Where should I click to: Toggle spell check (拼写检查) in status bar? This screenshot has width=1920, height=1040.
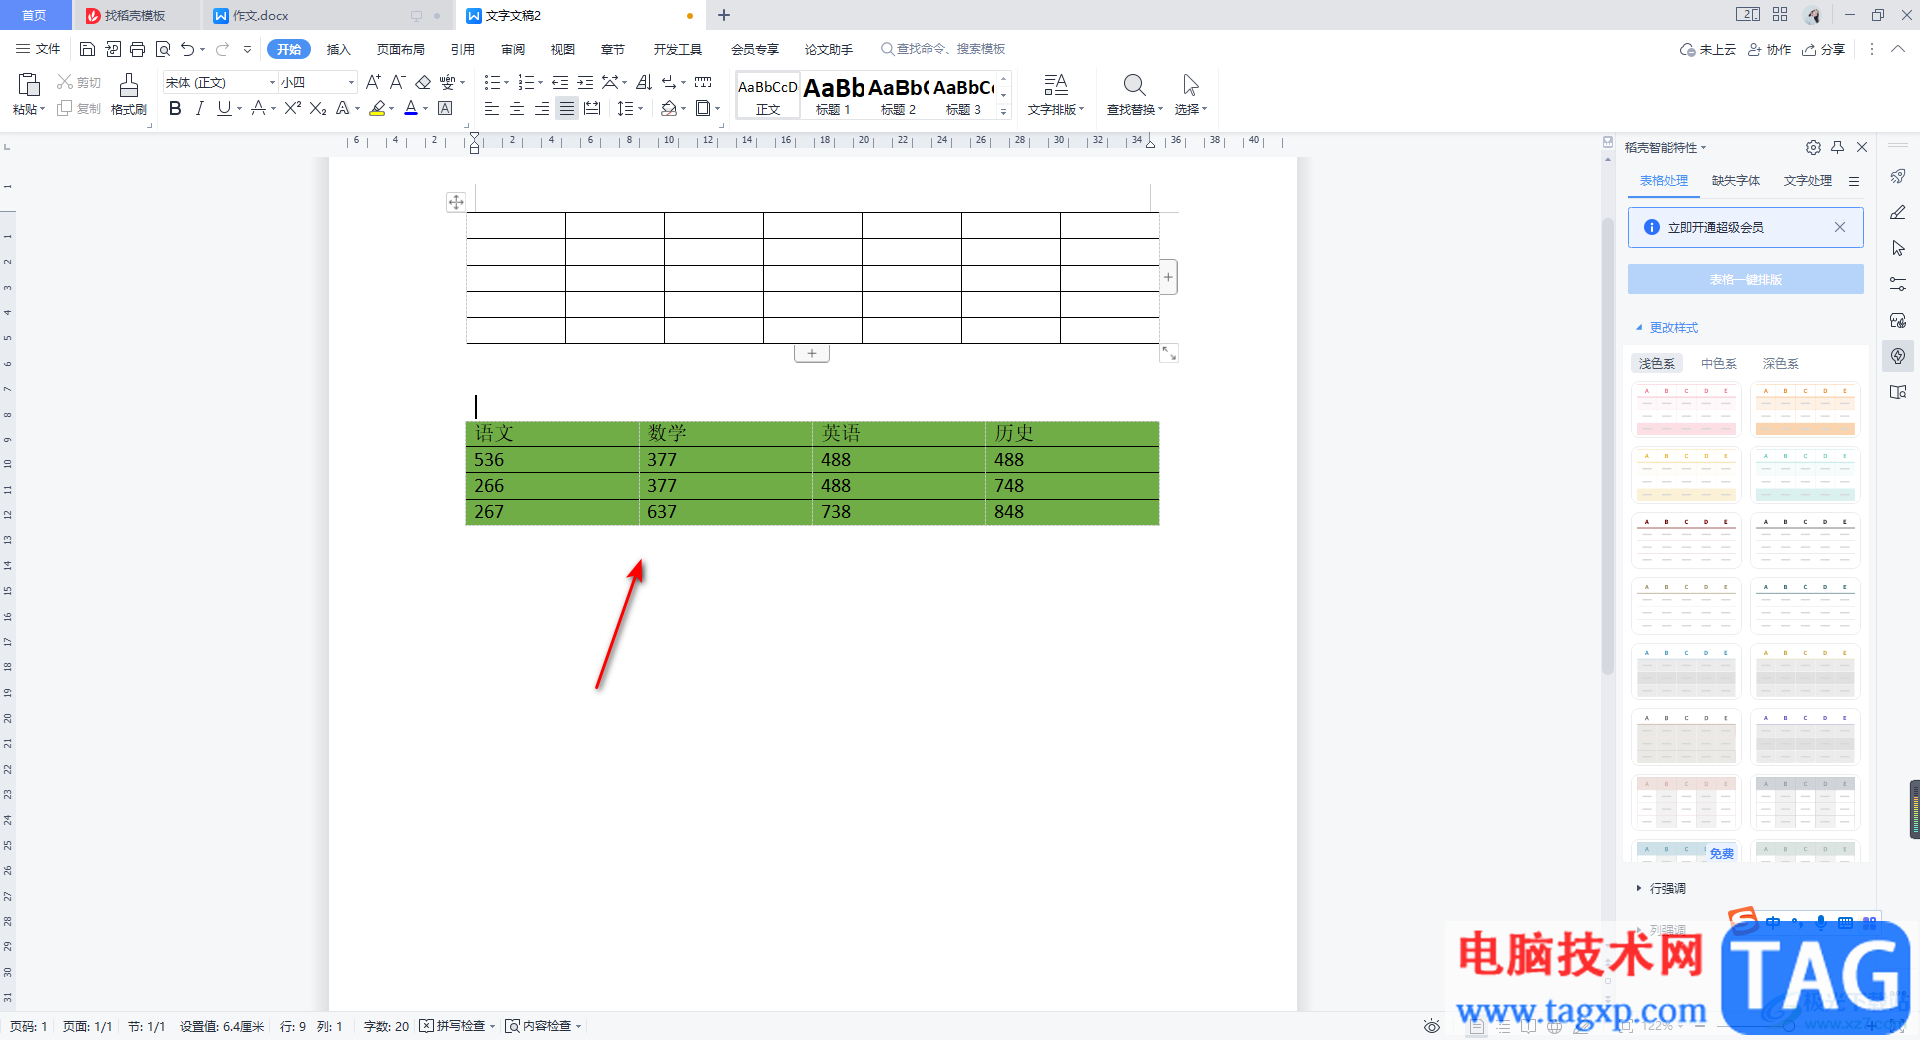[x=455, y=1026]
